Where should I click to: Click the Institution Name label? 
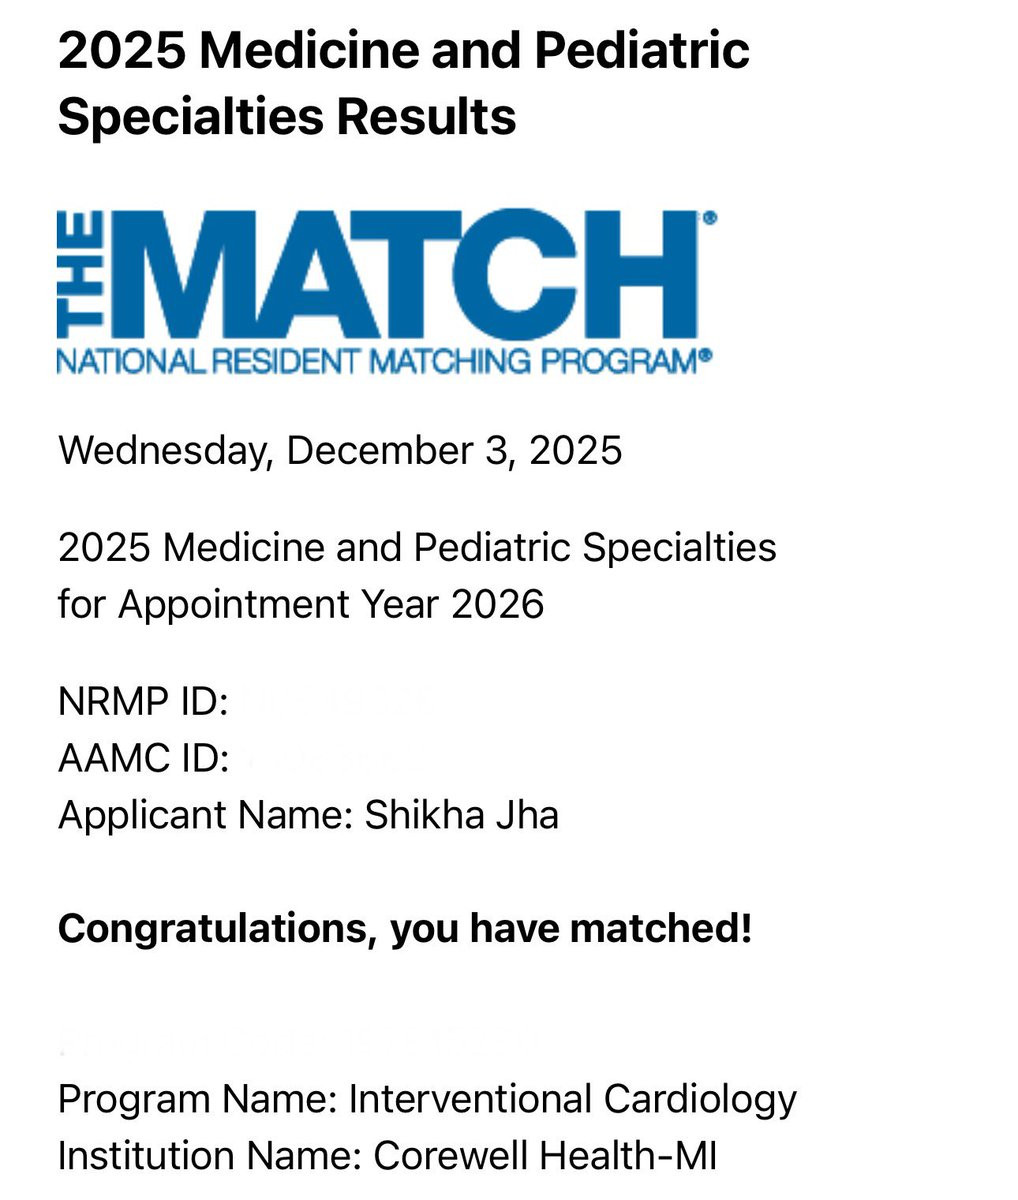point(210,1156)
